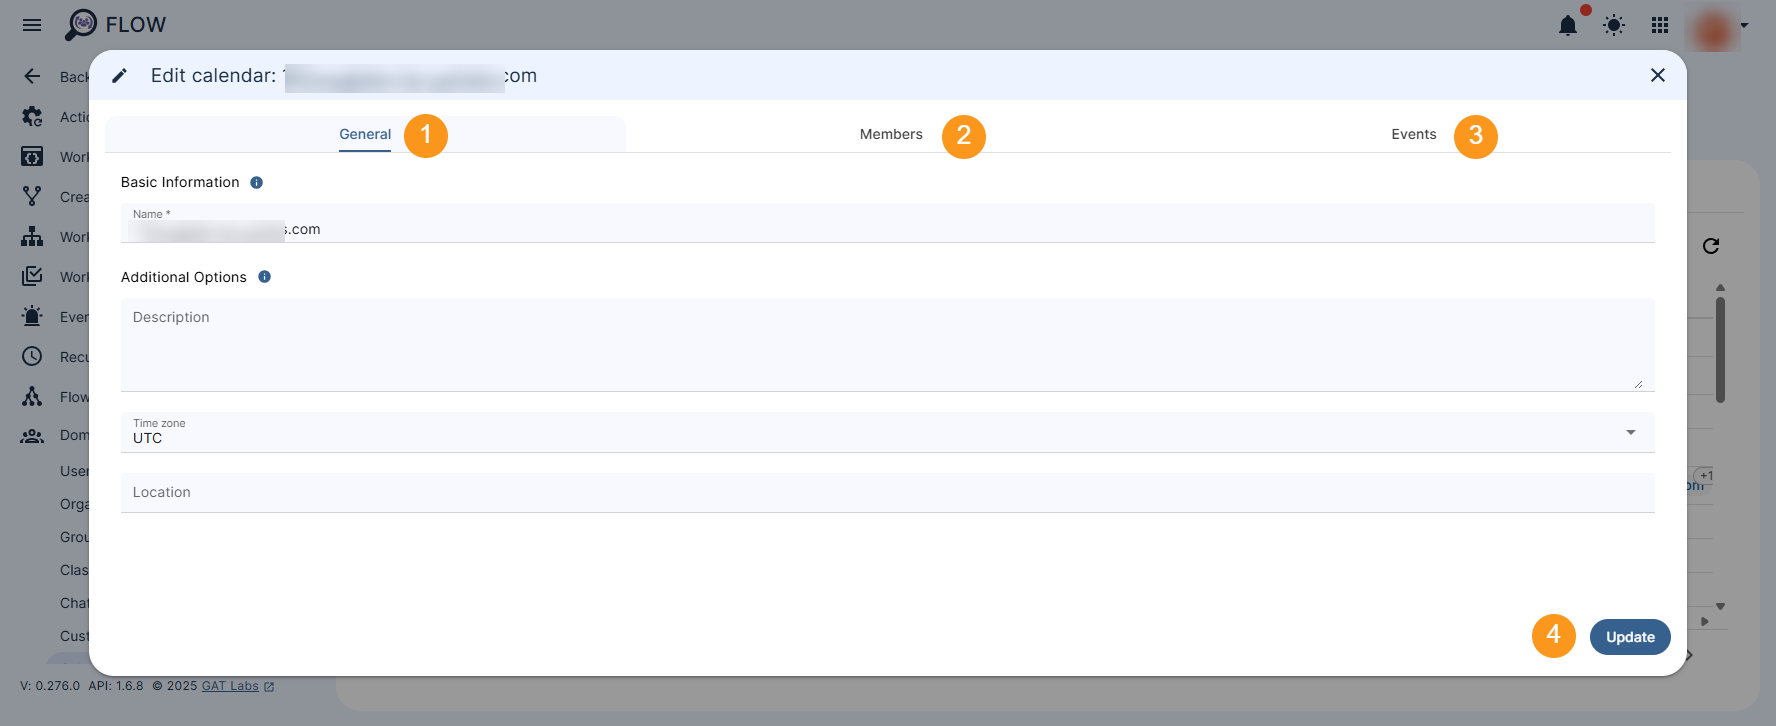Screen dimensions: 1776x726
Task: Click the Basic Information info icon
Action: click(x=256, y=182)
